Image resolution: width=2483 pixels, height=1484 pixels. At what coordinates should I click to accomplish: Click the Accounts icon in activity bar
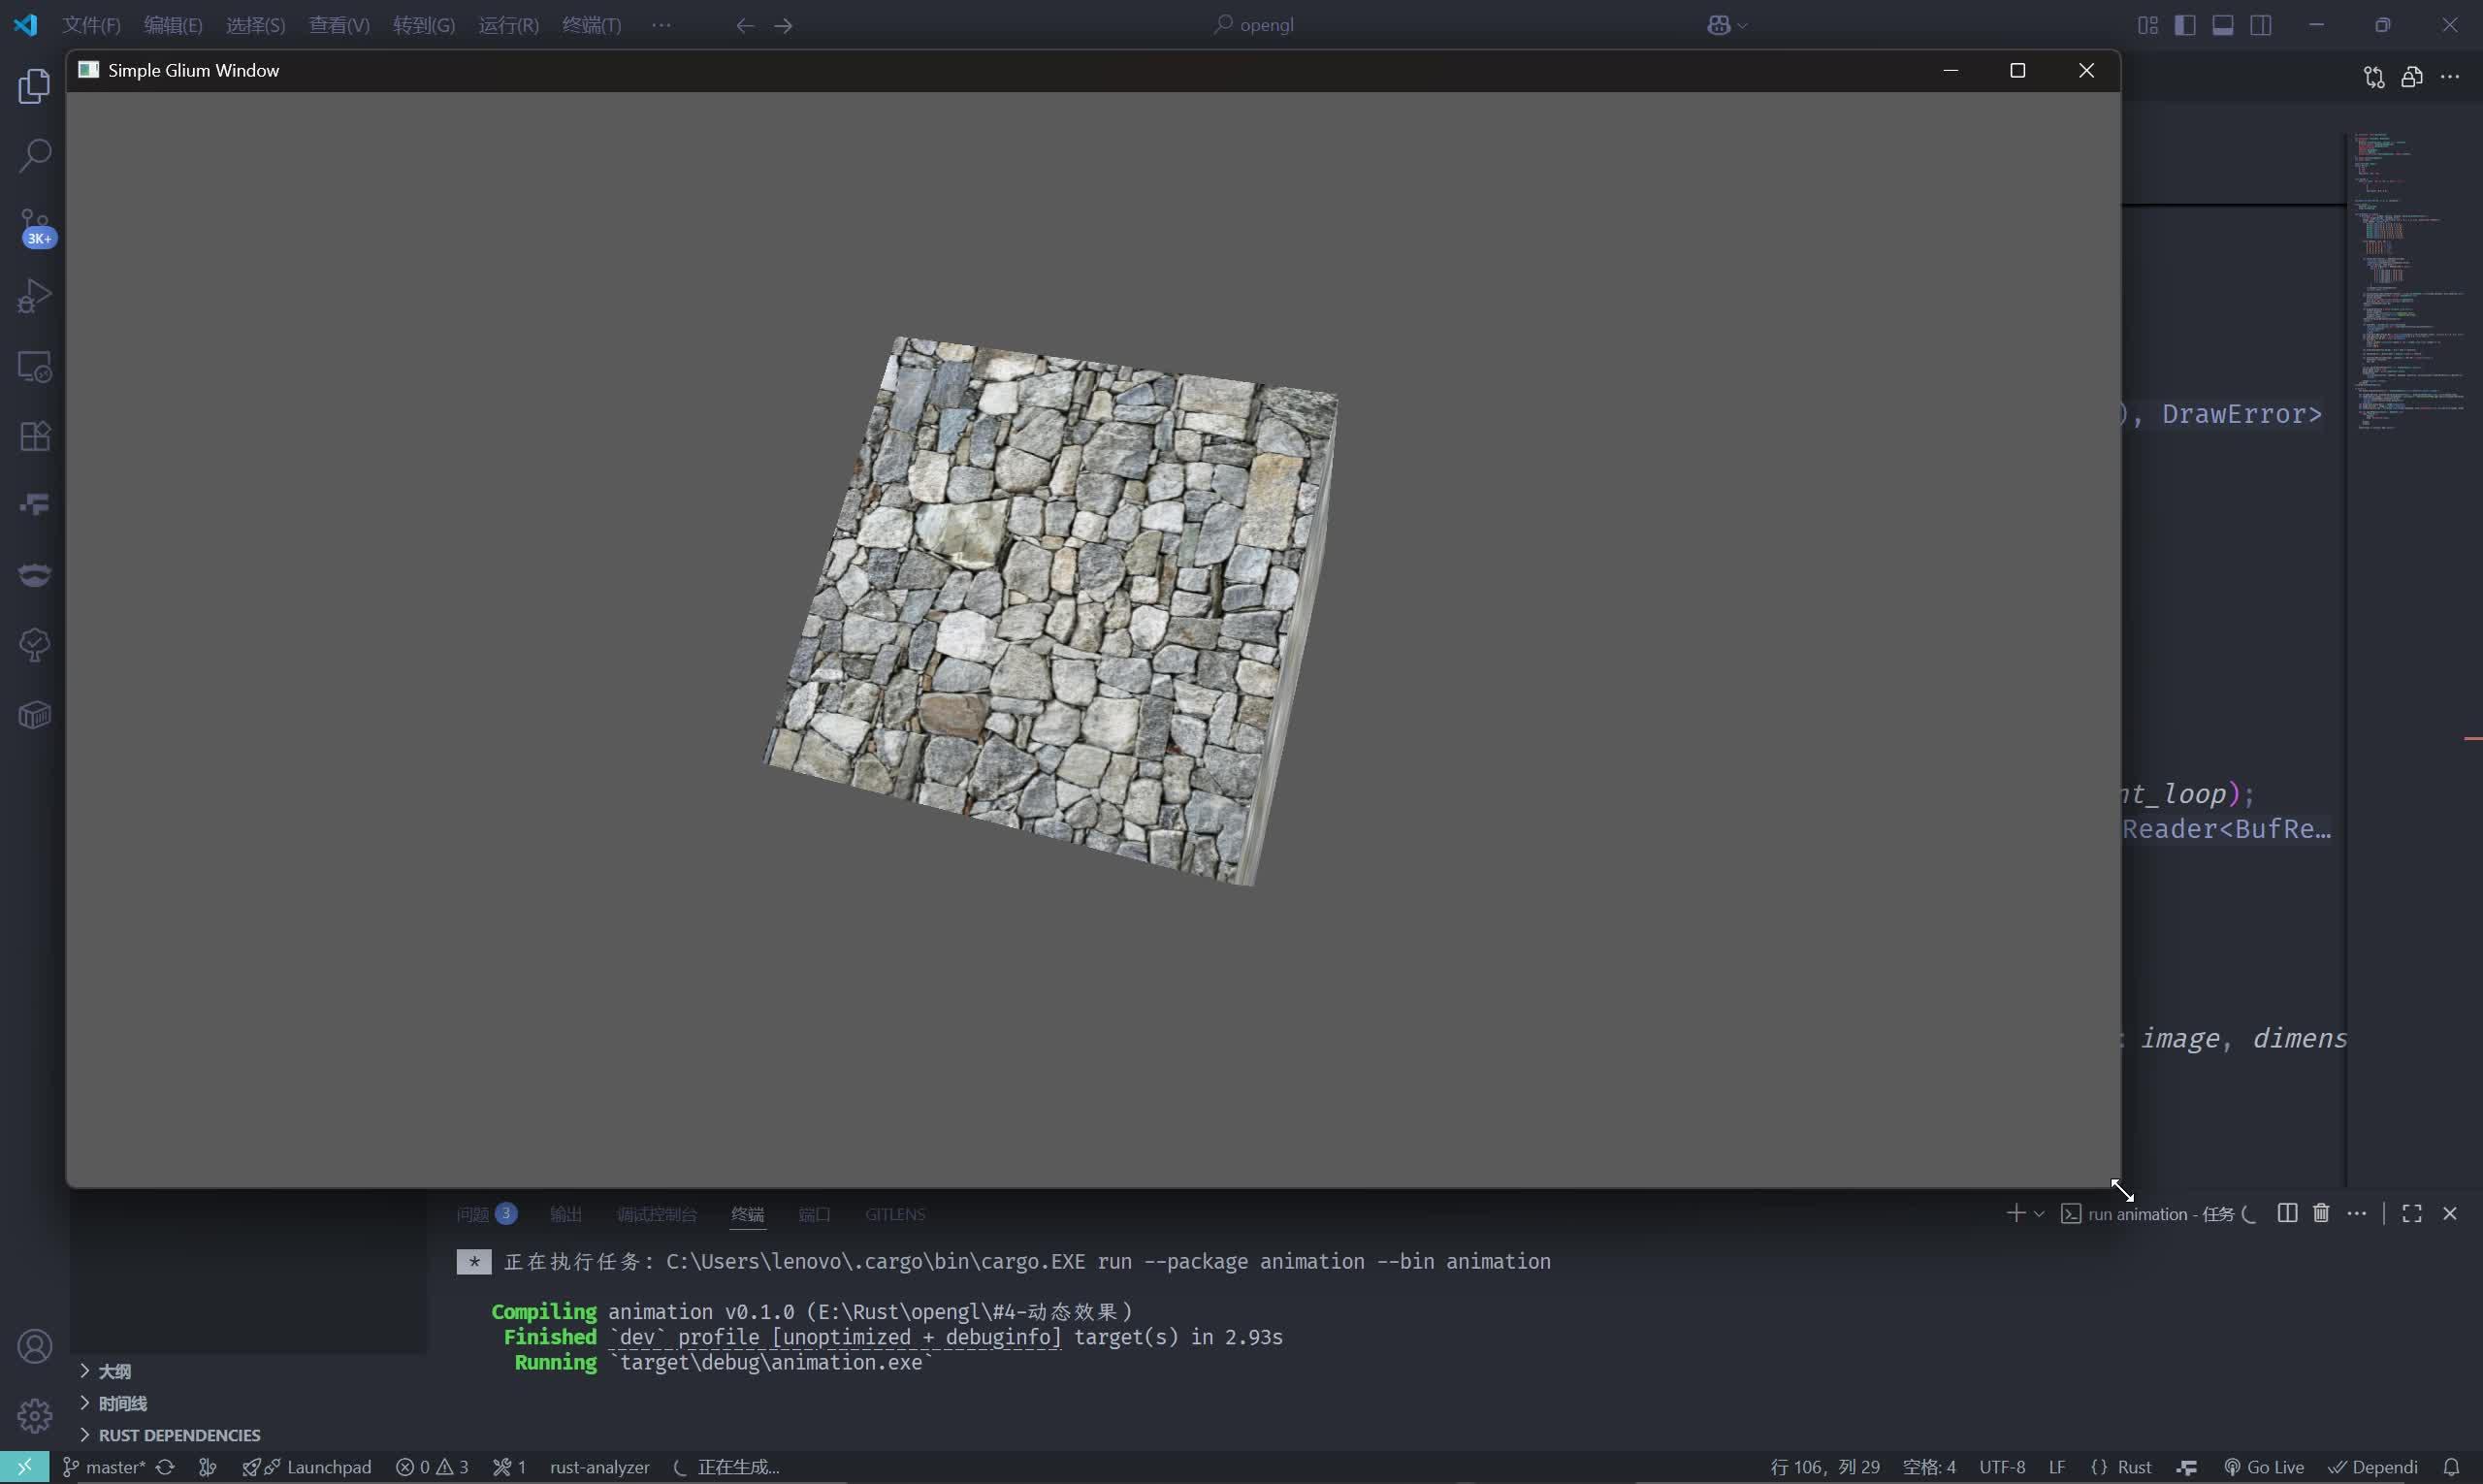[x=34, y=1346]
